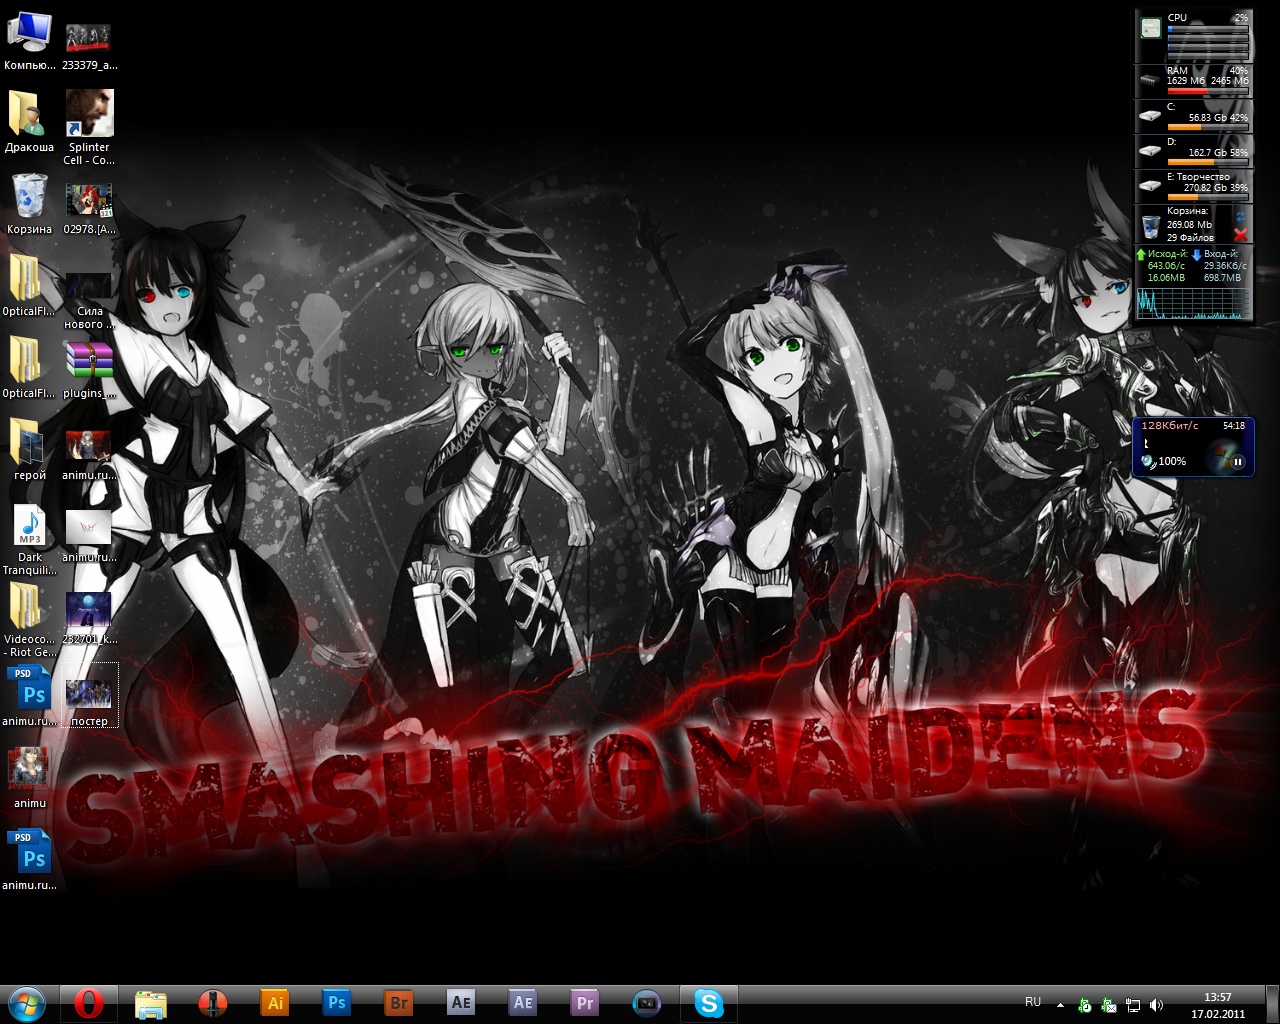Click the E: Творчество drive gadget icon

click(x=1150, y=186)
